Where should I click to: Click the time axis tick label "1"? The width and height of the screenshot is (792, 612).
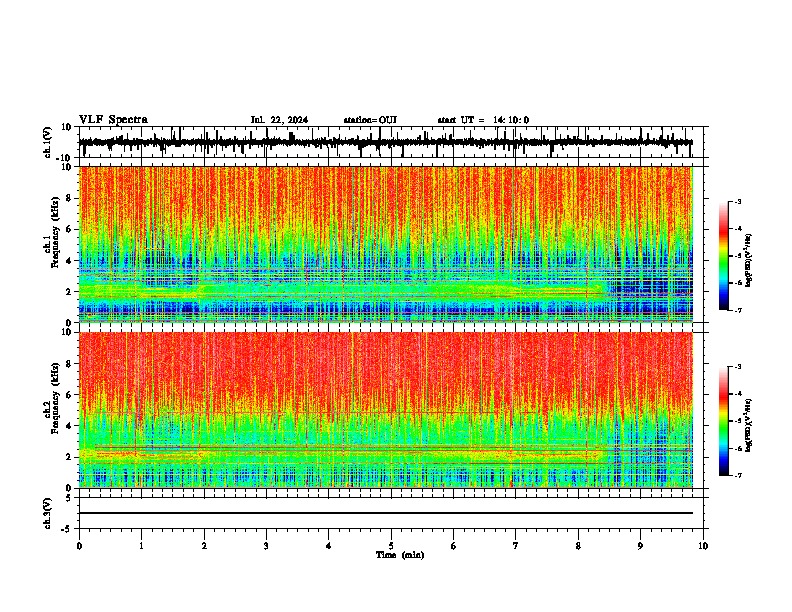[x=141, y=546]
